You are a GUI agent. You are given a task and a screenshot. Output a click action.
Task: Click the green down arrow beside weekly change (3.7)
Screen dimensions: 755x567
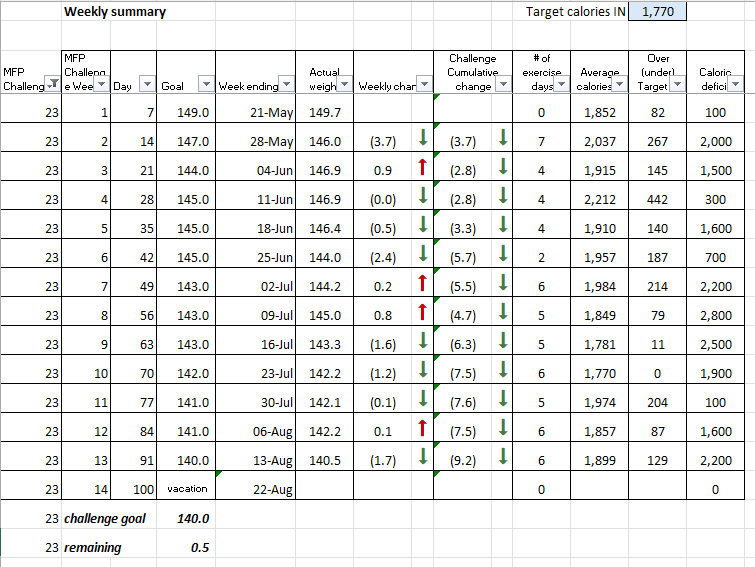point(423,137)
